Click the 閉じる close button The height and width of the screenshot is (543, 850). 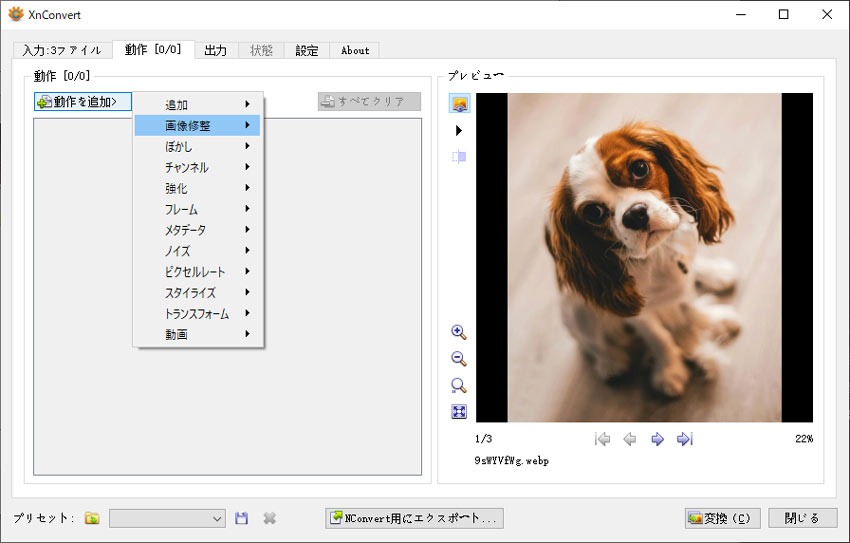pos(803,518)
